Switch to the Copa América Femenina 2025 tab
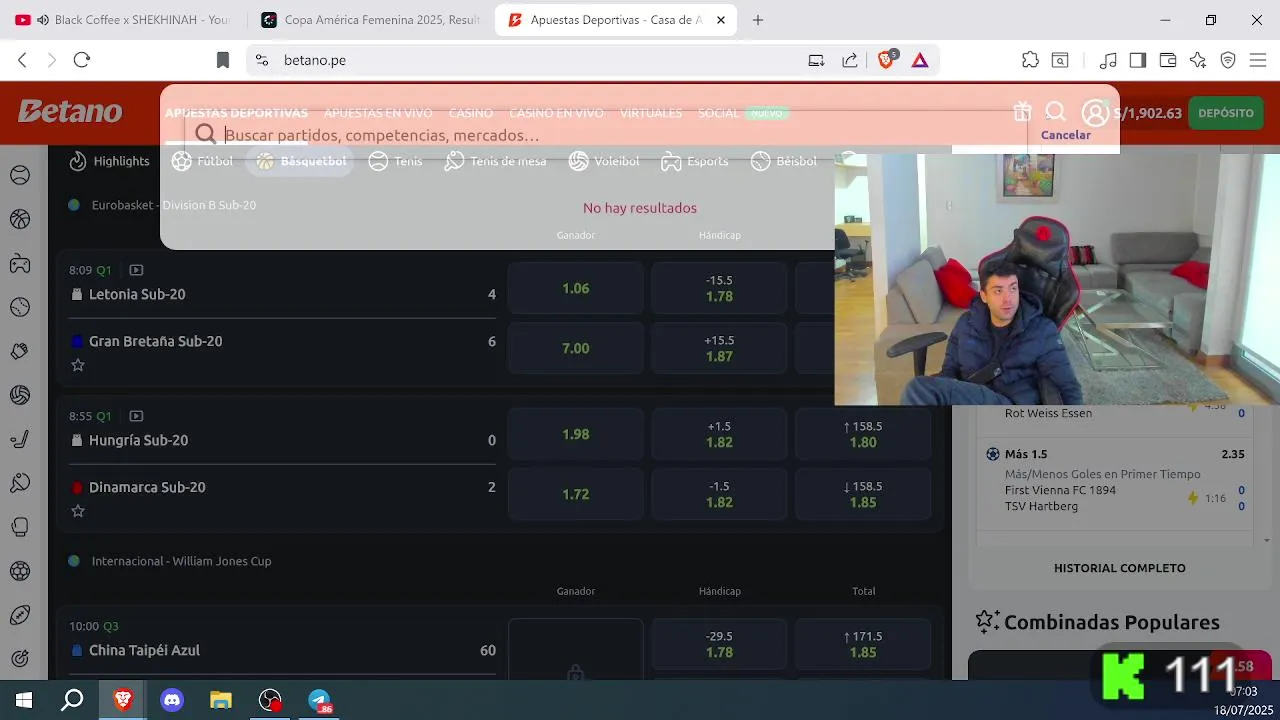The image size is (1280, 720). coord(369,20)
